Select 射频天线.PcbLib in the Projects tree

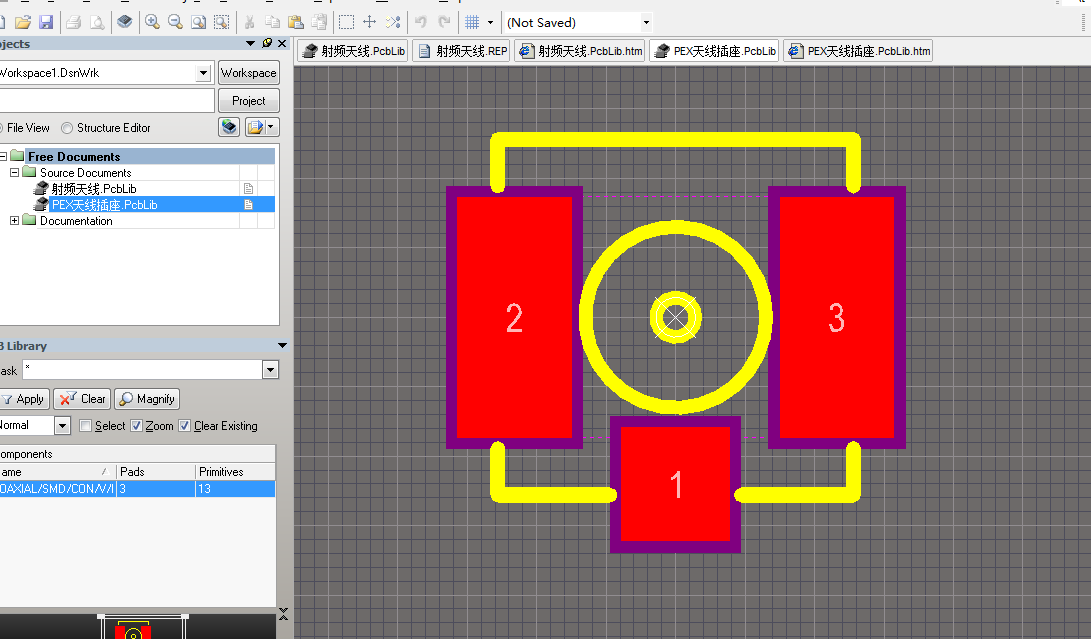(x=94, y=189)
